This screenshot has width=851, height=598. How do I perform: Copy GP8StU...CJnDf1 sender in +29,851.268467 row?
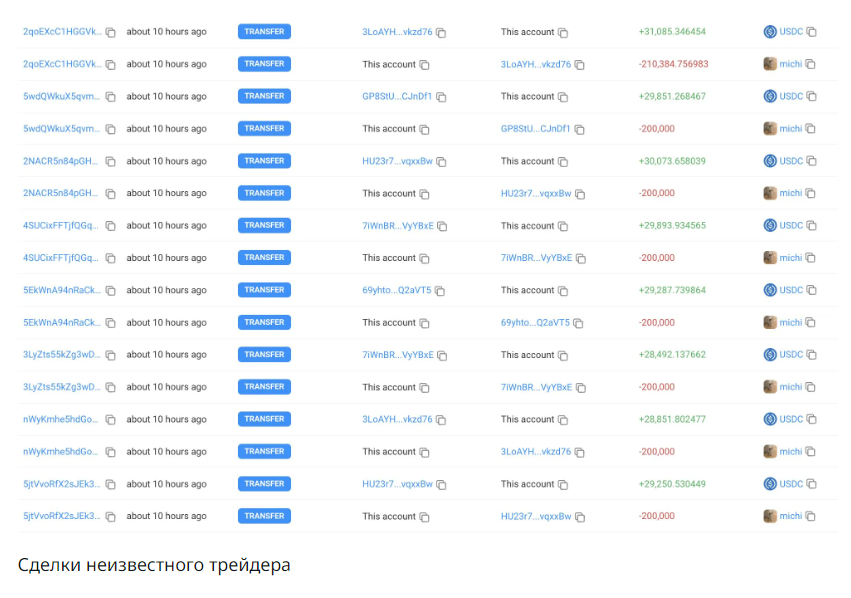(x=441, y=97)
